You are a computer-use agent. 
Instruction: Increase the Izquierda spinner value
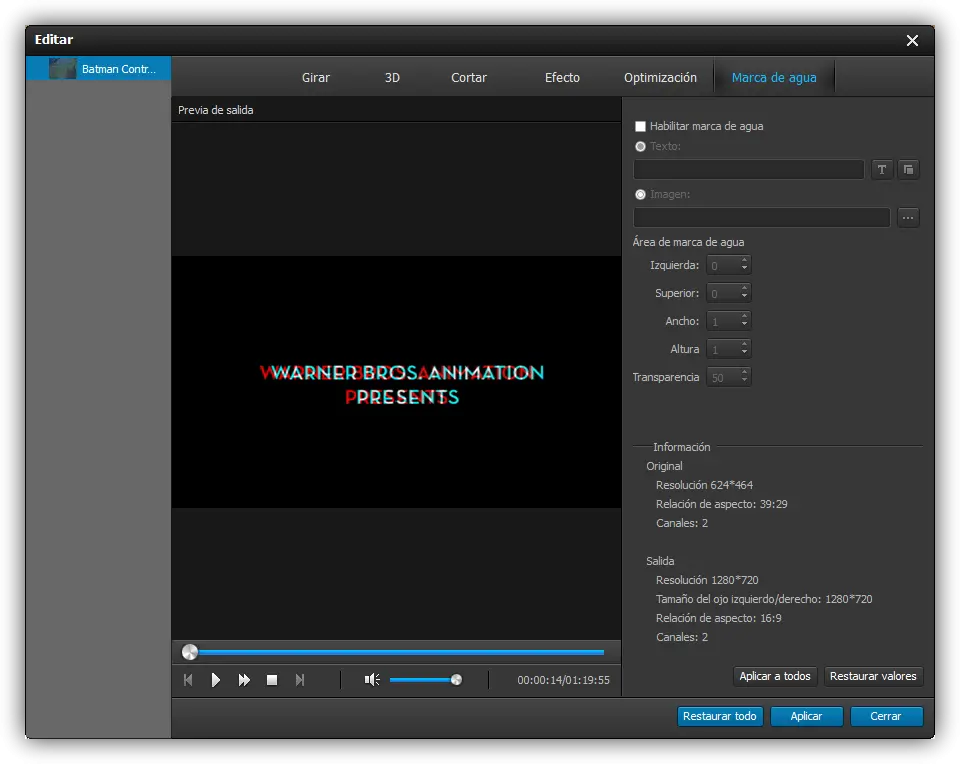pos(744,261)
